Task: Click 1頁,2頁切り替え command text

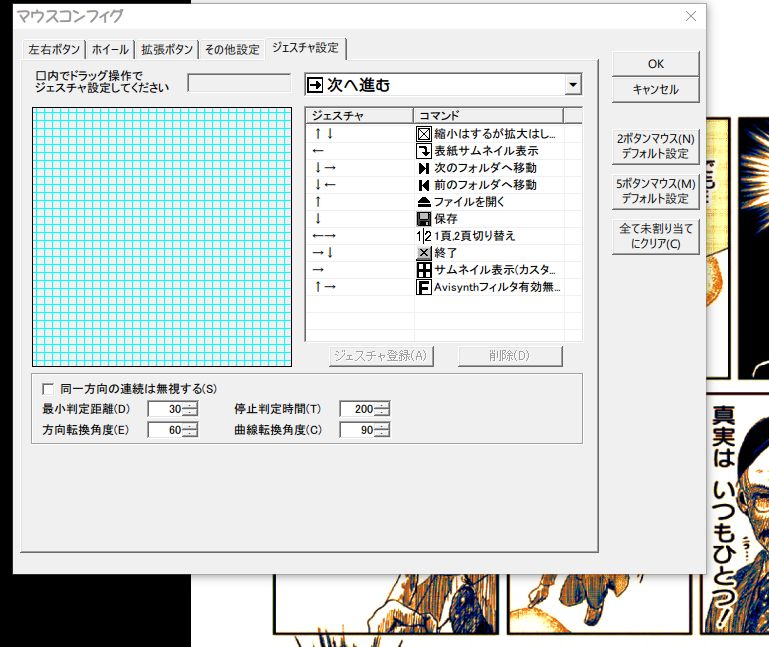Action: (x=474, y=236)
